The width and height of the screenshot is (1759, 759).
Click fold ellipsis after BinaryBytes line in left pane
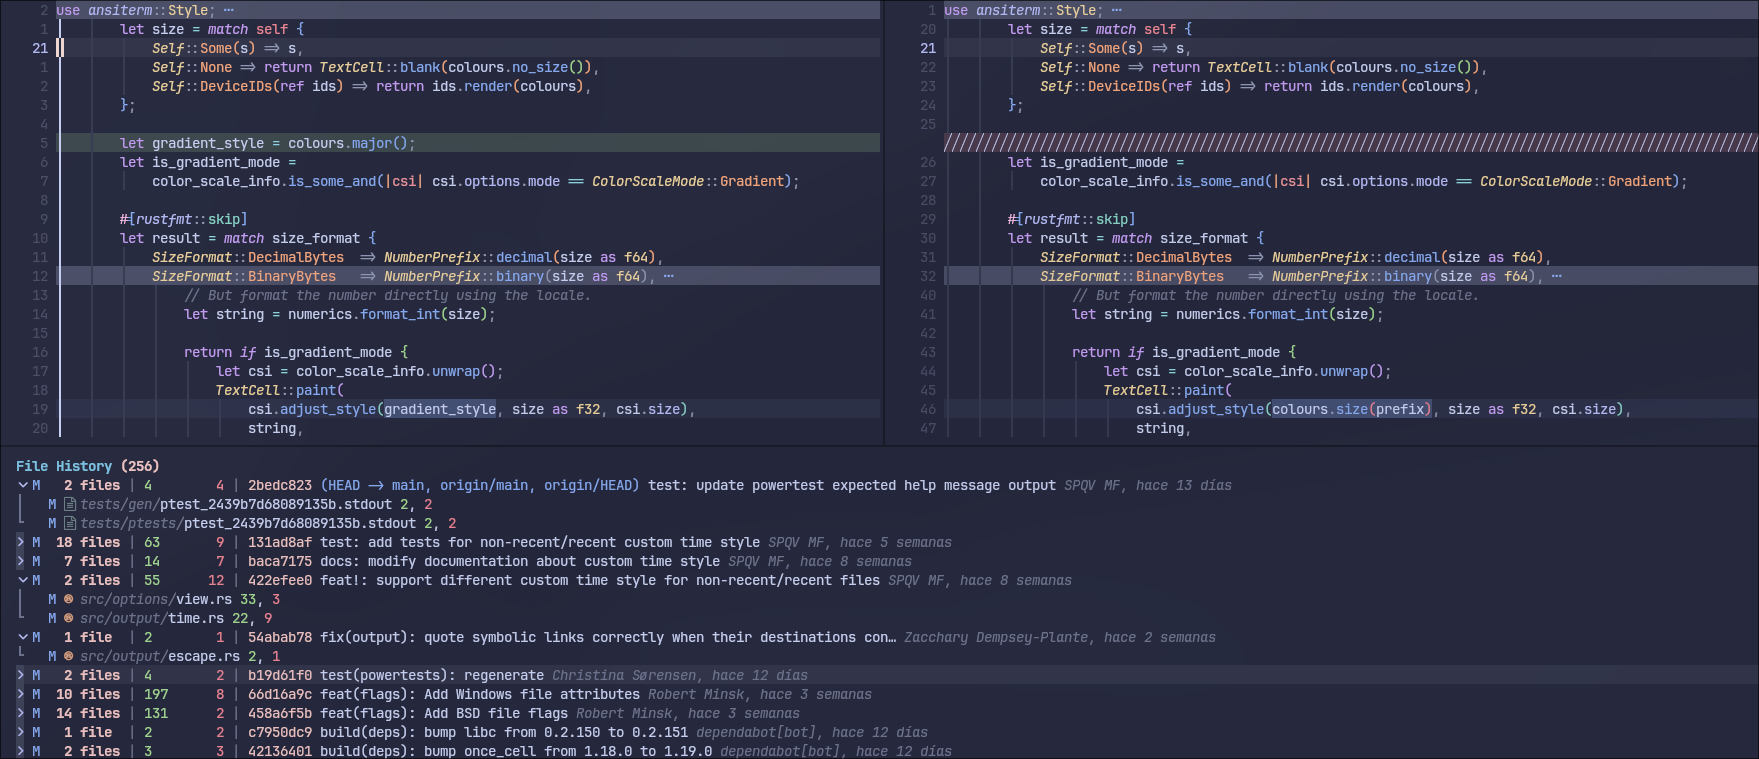pos(669,276)
